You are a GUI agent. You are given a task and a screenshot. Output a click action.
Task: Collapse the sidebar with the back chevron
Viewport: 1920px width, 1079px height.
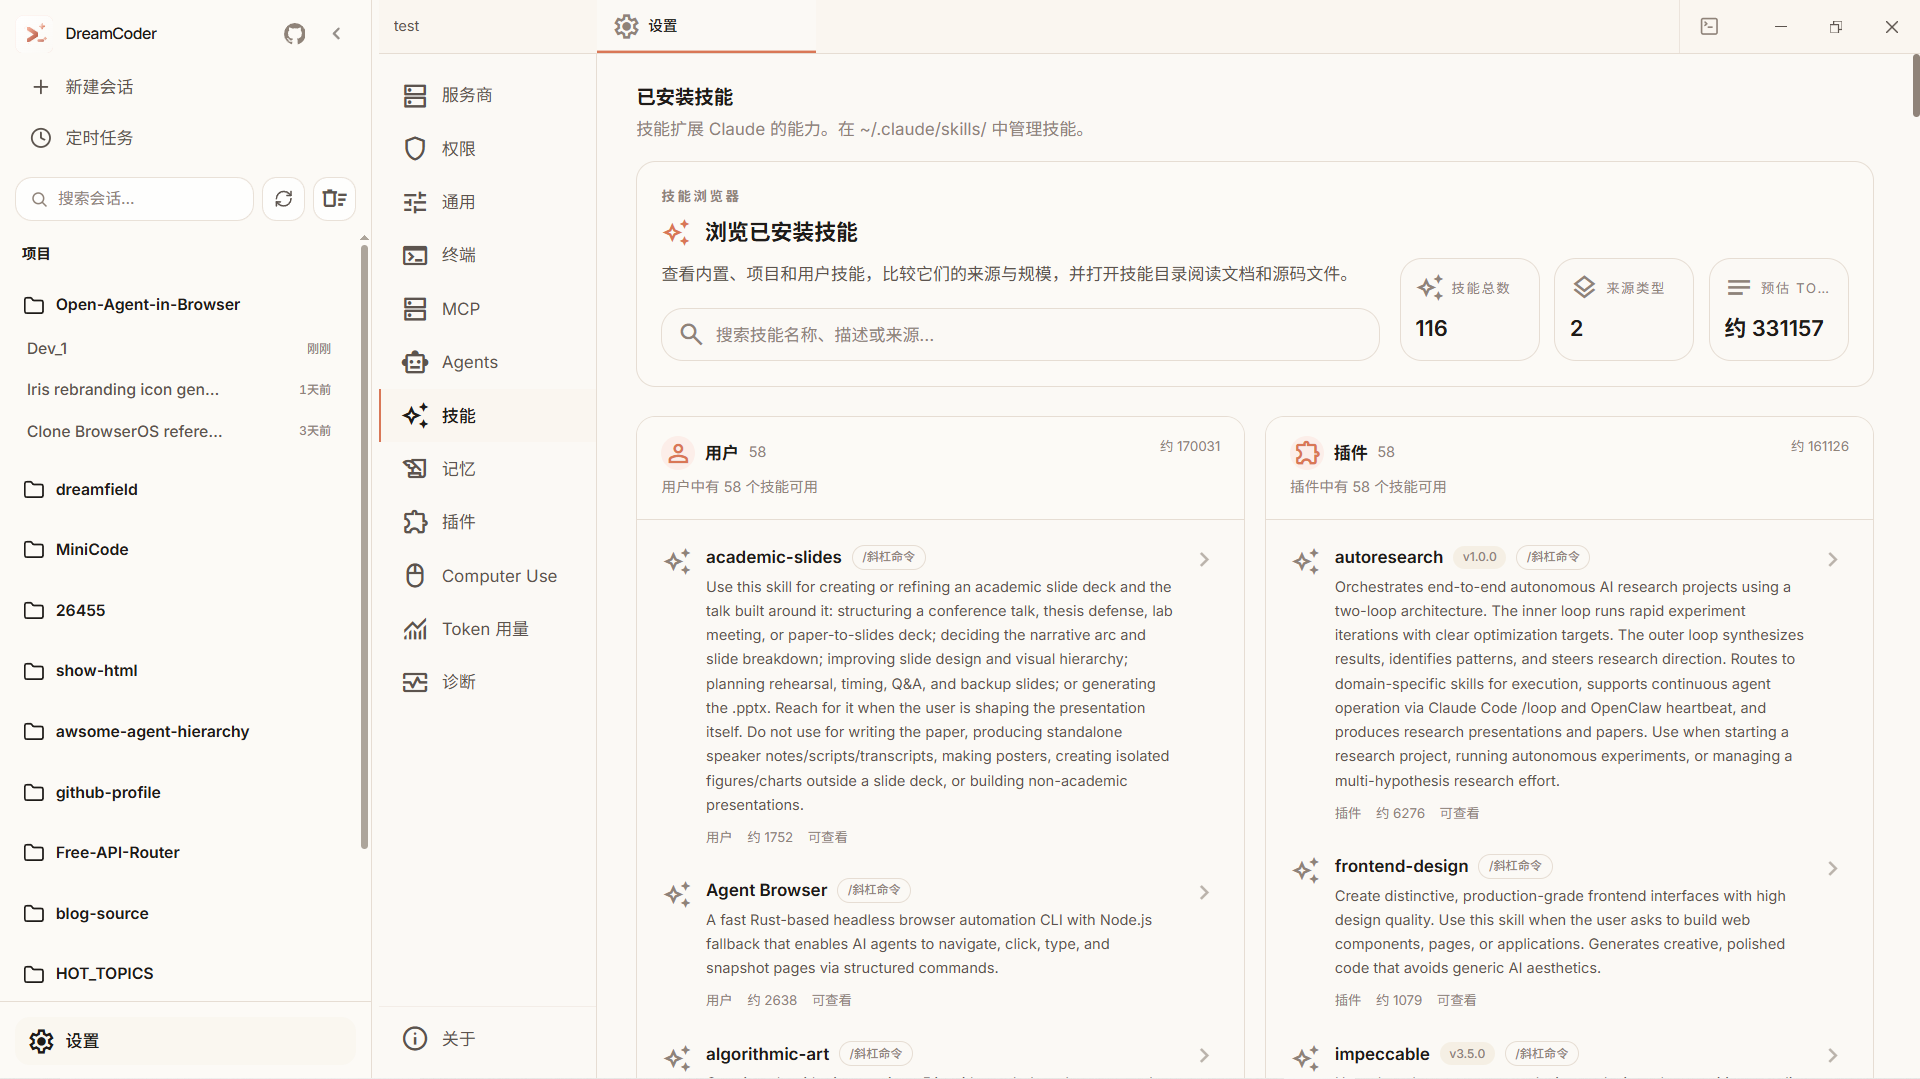click(337, 34)
